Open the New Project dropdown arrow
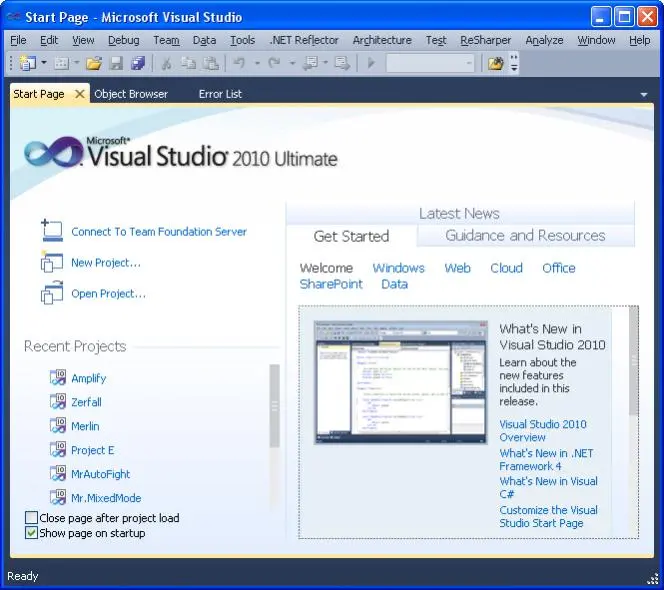The width and height of the screenshot is (664, 590). click(44, 63)
